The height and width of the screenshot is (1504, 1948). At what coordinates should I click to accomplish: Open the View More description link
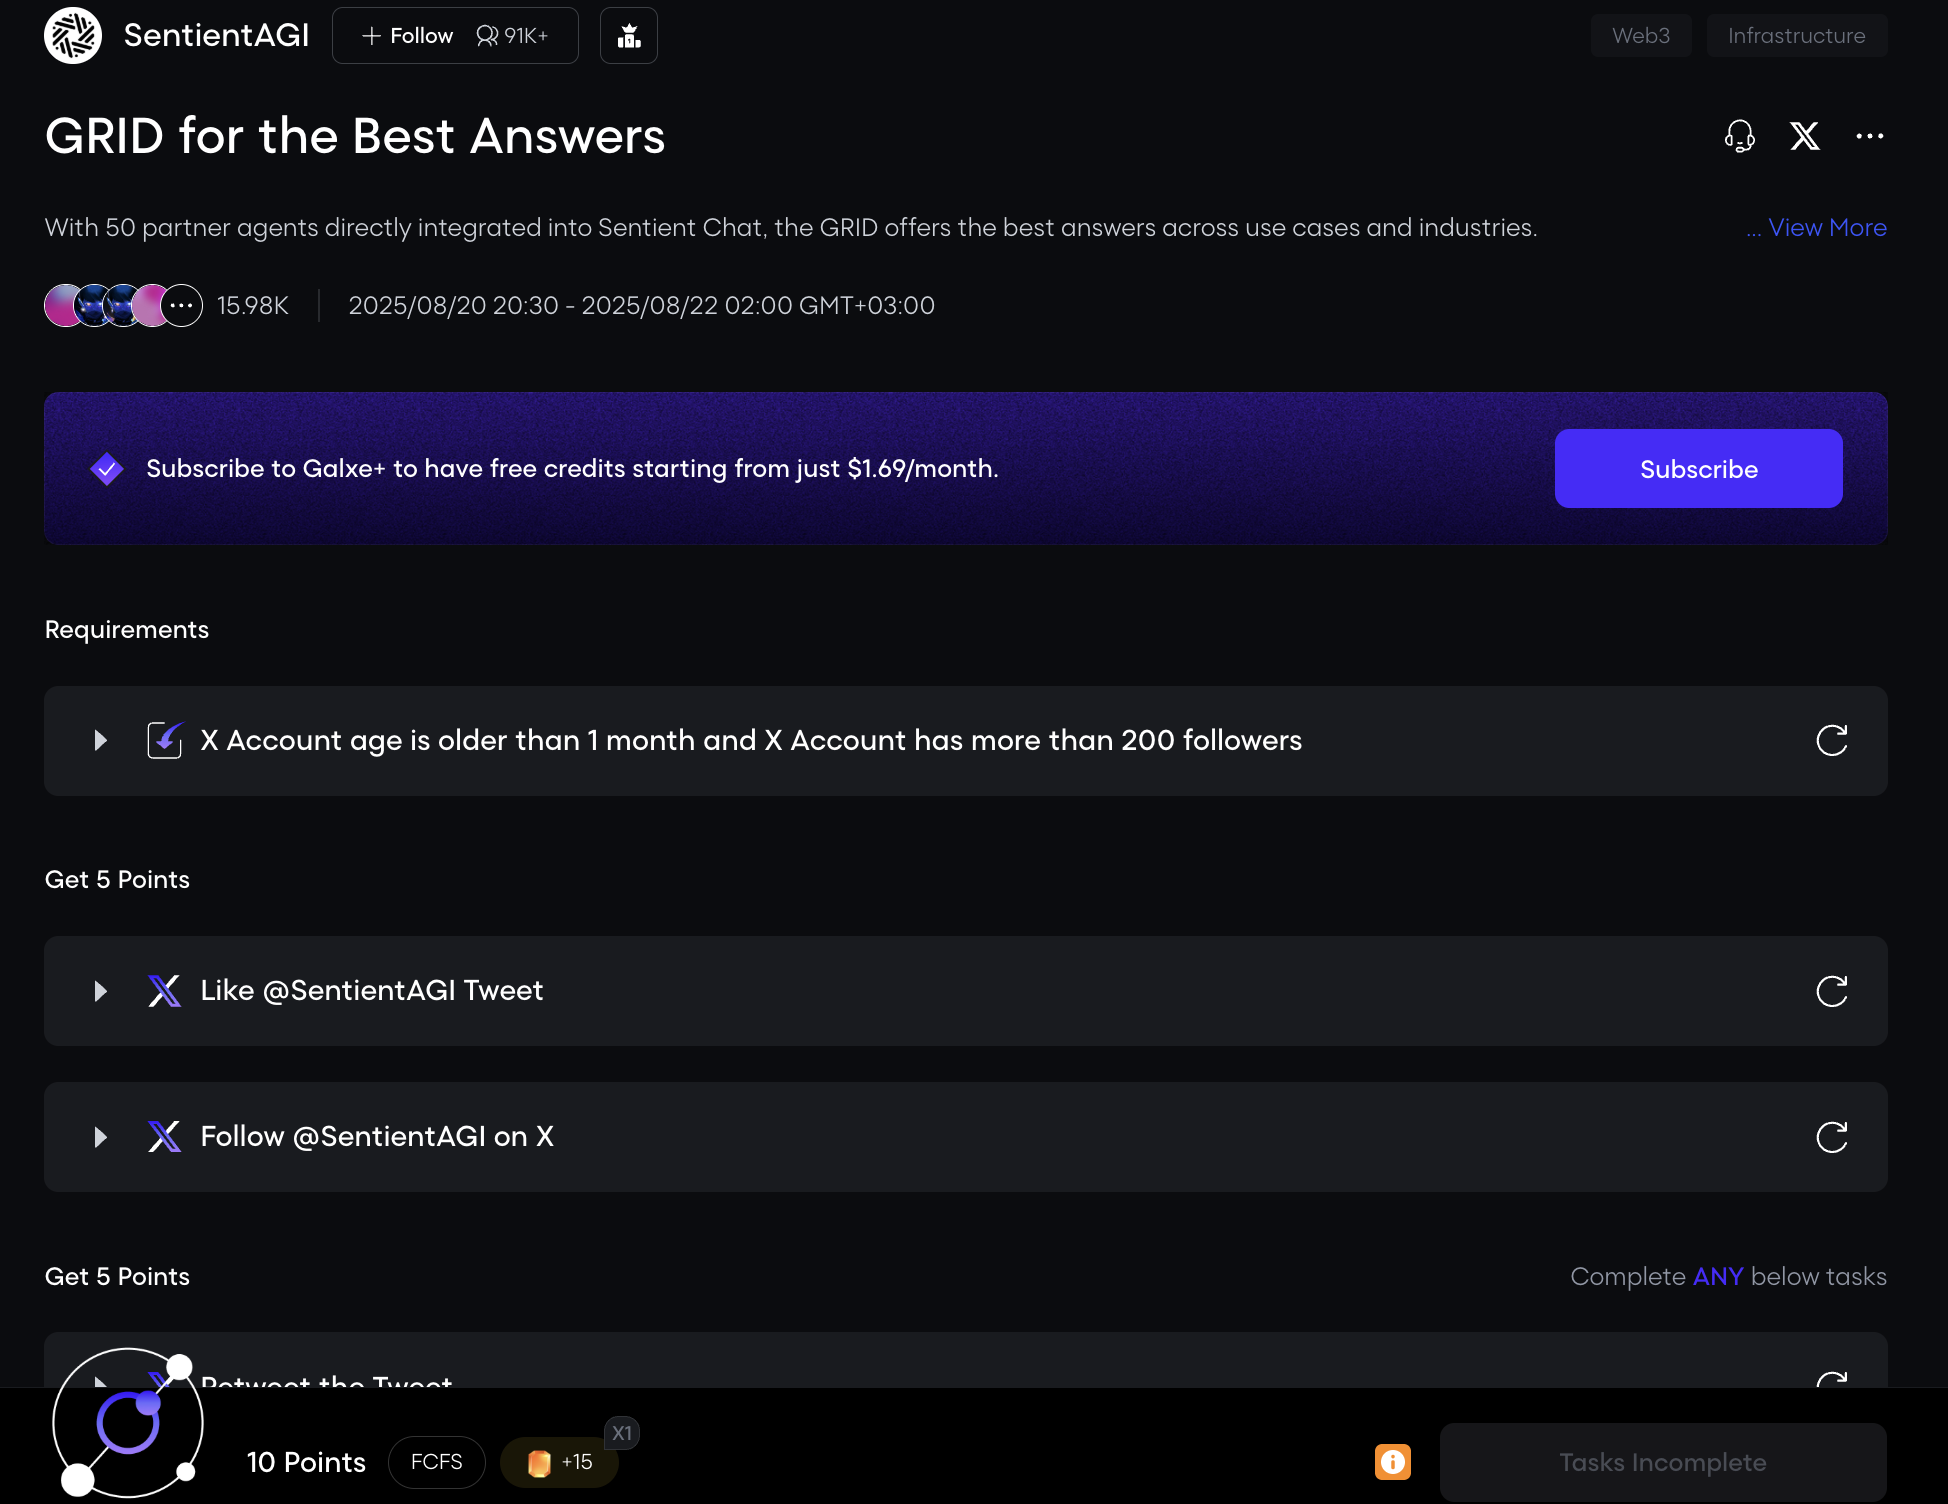1826,228
